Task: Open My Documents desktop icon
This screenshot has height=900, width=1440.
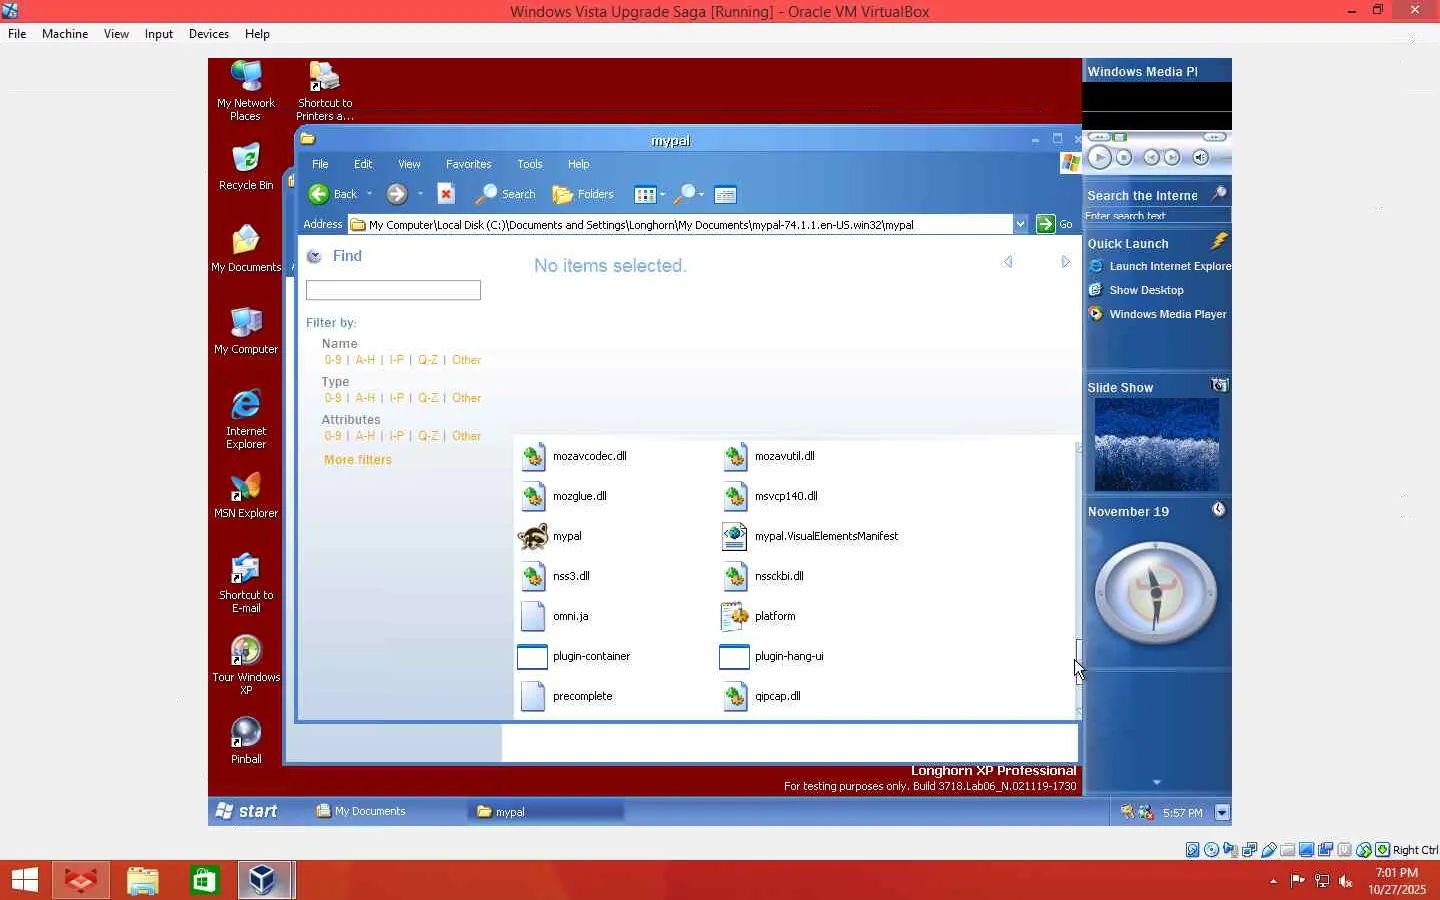Action: [246, 240]
